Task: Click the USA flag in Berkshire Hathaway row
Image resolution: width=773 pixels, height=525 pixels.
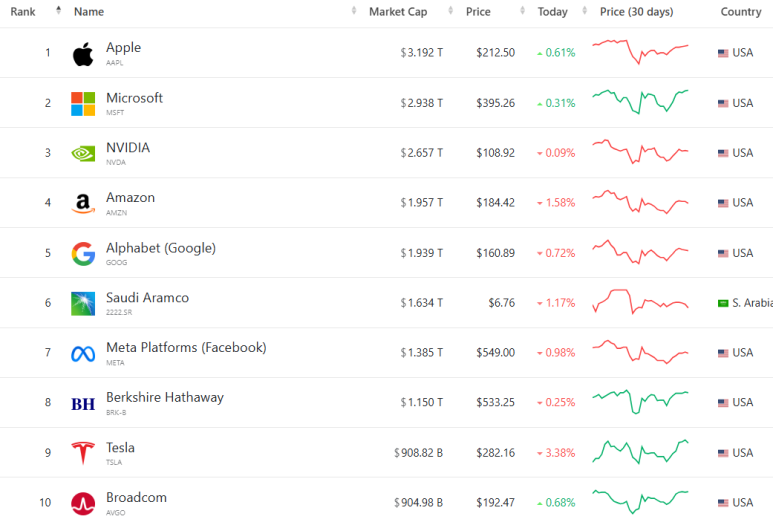Action: click(723, 403)
